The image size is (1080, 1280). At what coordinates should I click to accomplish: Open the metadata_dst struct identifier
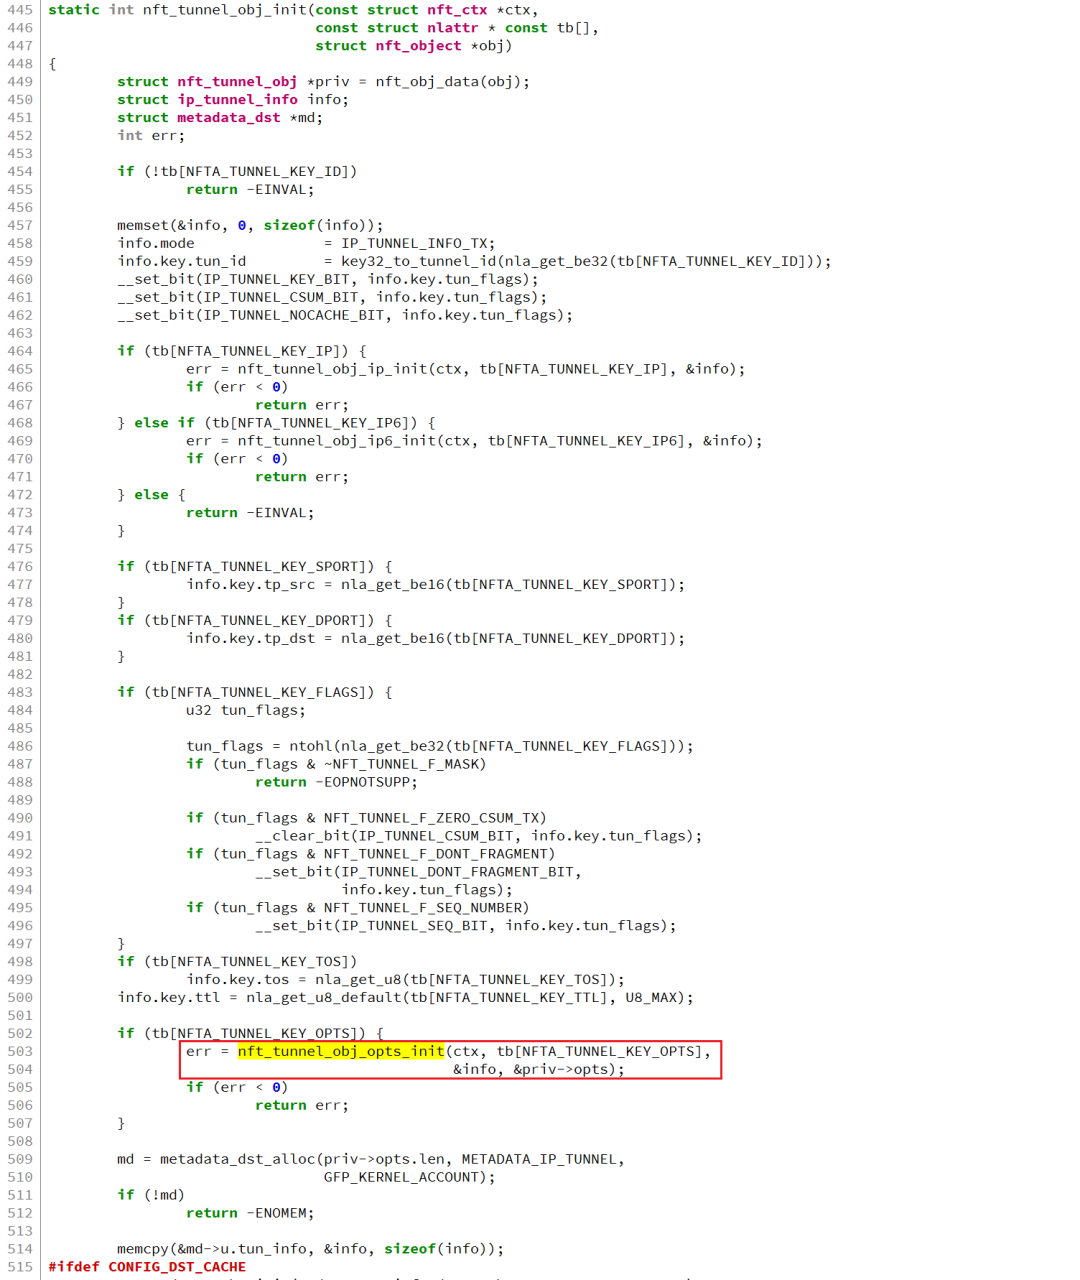point(229,117)
